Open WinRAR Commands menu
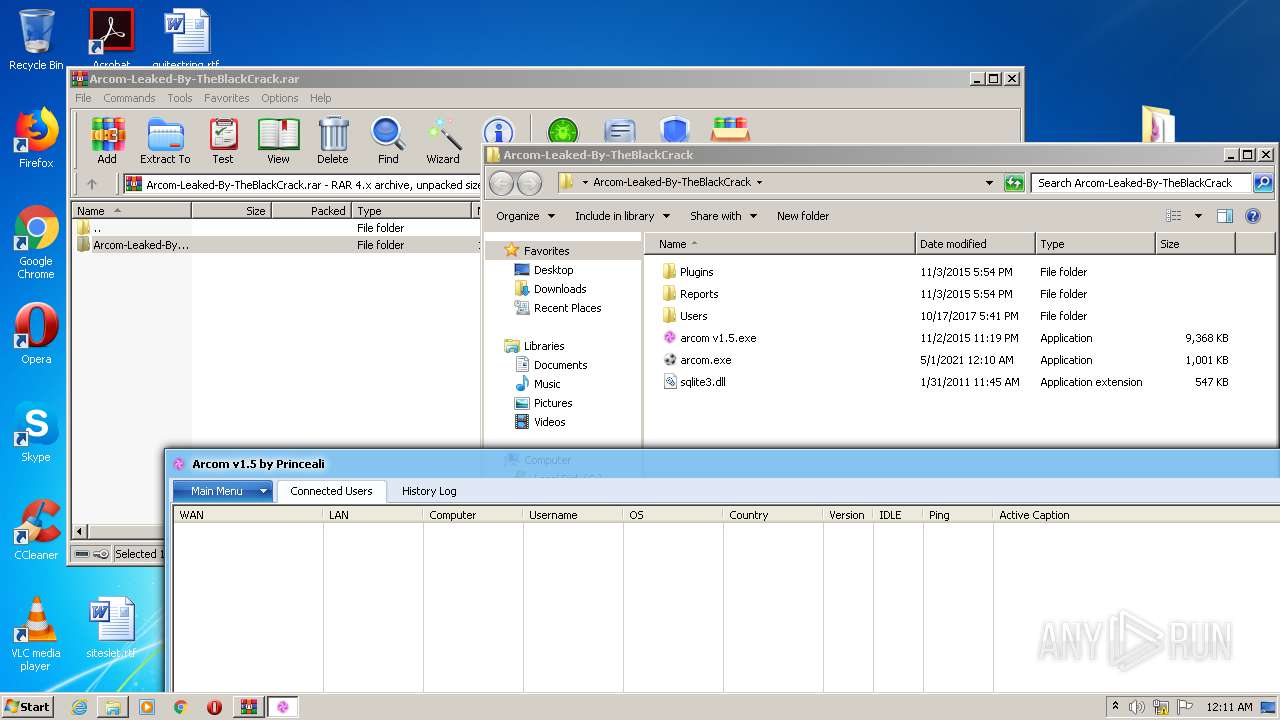 [x=129, y=98]
